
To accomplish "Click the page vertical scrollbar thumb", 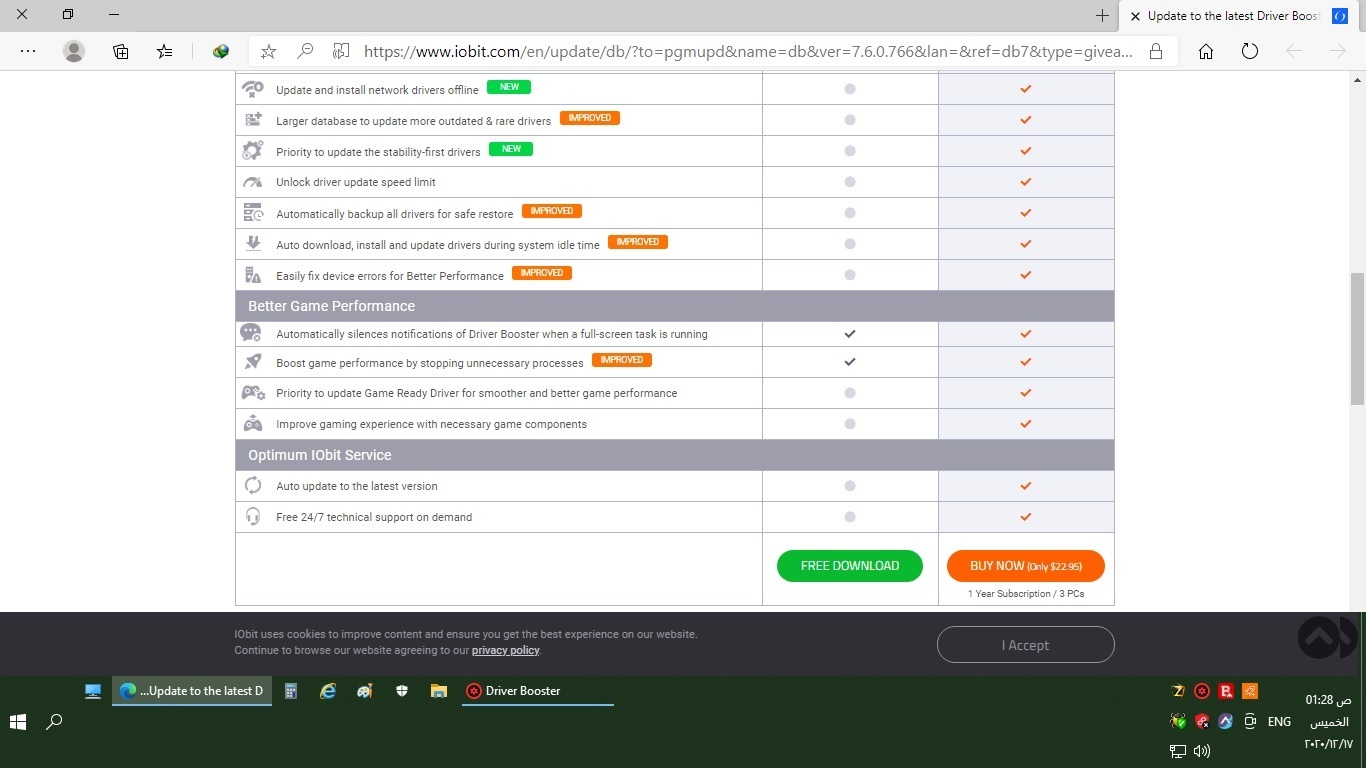I will tap(1357, 338).
